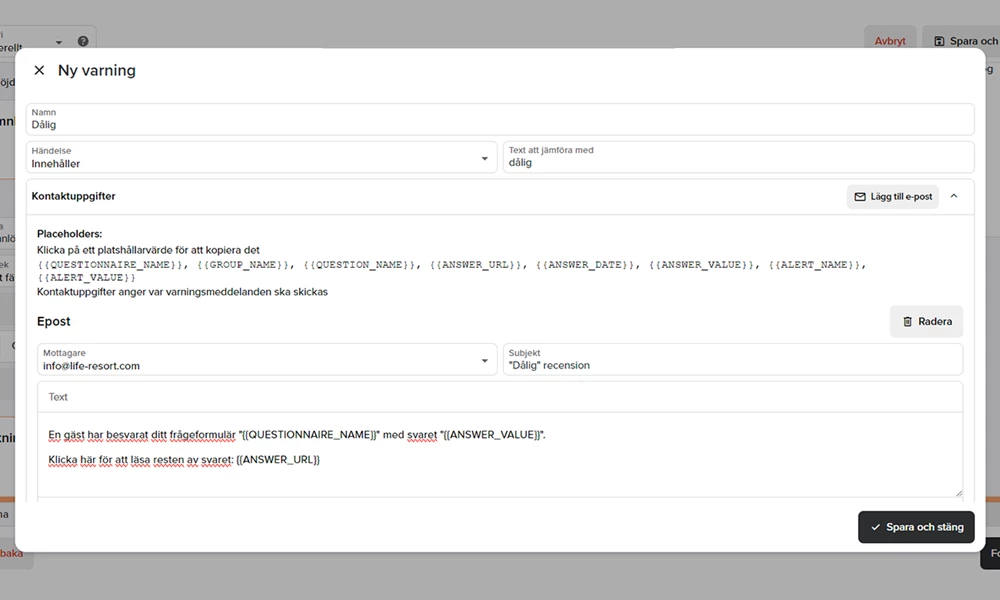Click the Placeholders: heading
The image size is (1000, 600).
tap(70, 234)
